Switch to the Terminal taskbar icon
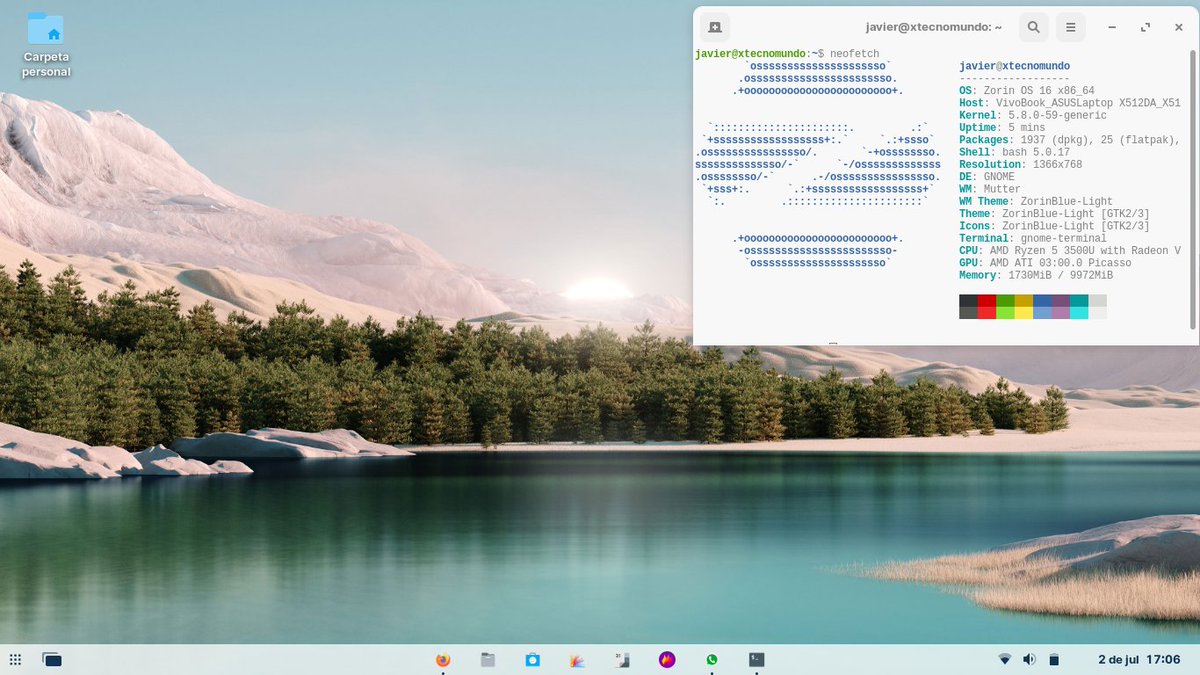This screenshot has width=1200, height=675. [757, 659]
